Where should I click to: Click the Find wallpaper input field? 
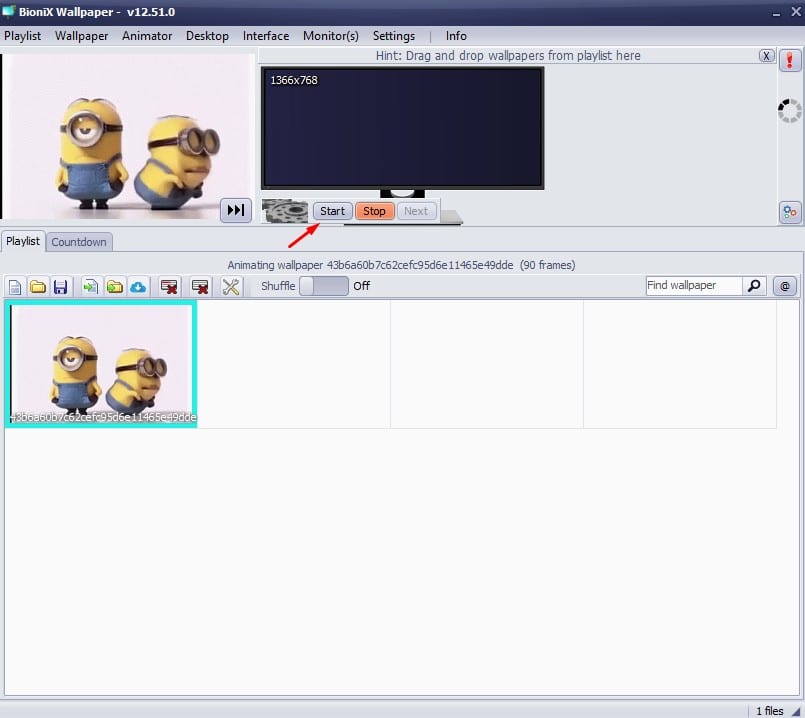[694, 285]
